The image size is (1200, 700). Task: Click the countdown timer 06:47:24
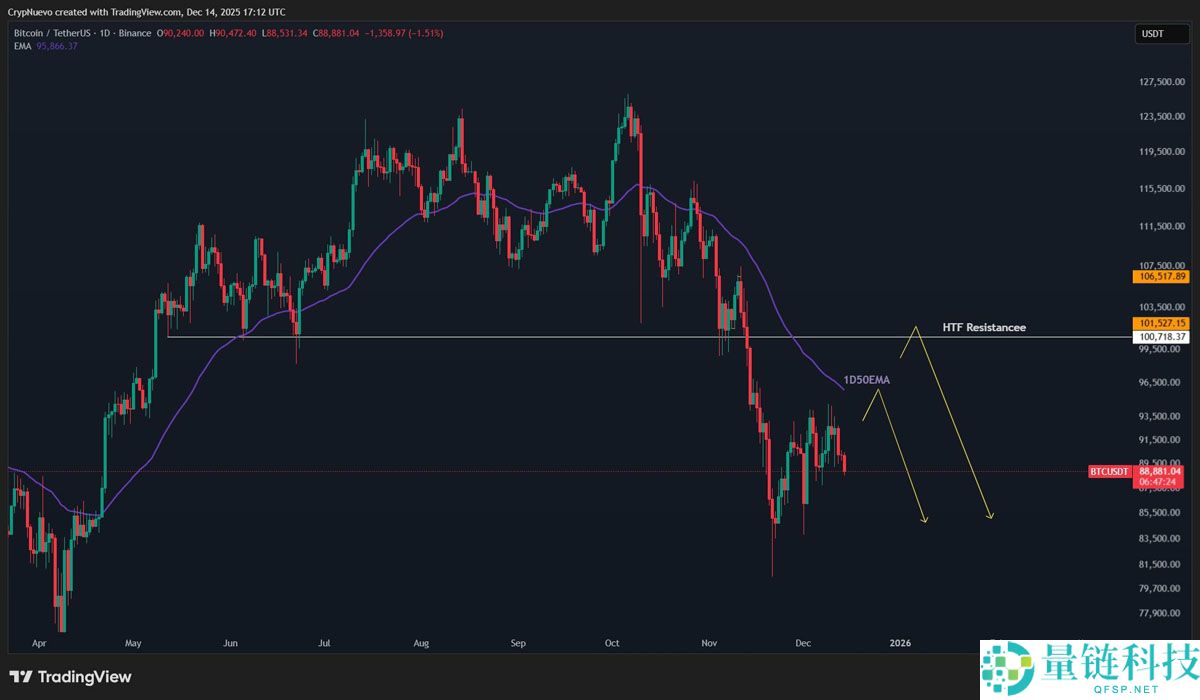point(1160,481)
